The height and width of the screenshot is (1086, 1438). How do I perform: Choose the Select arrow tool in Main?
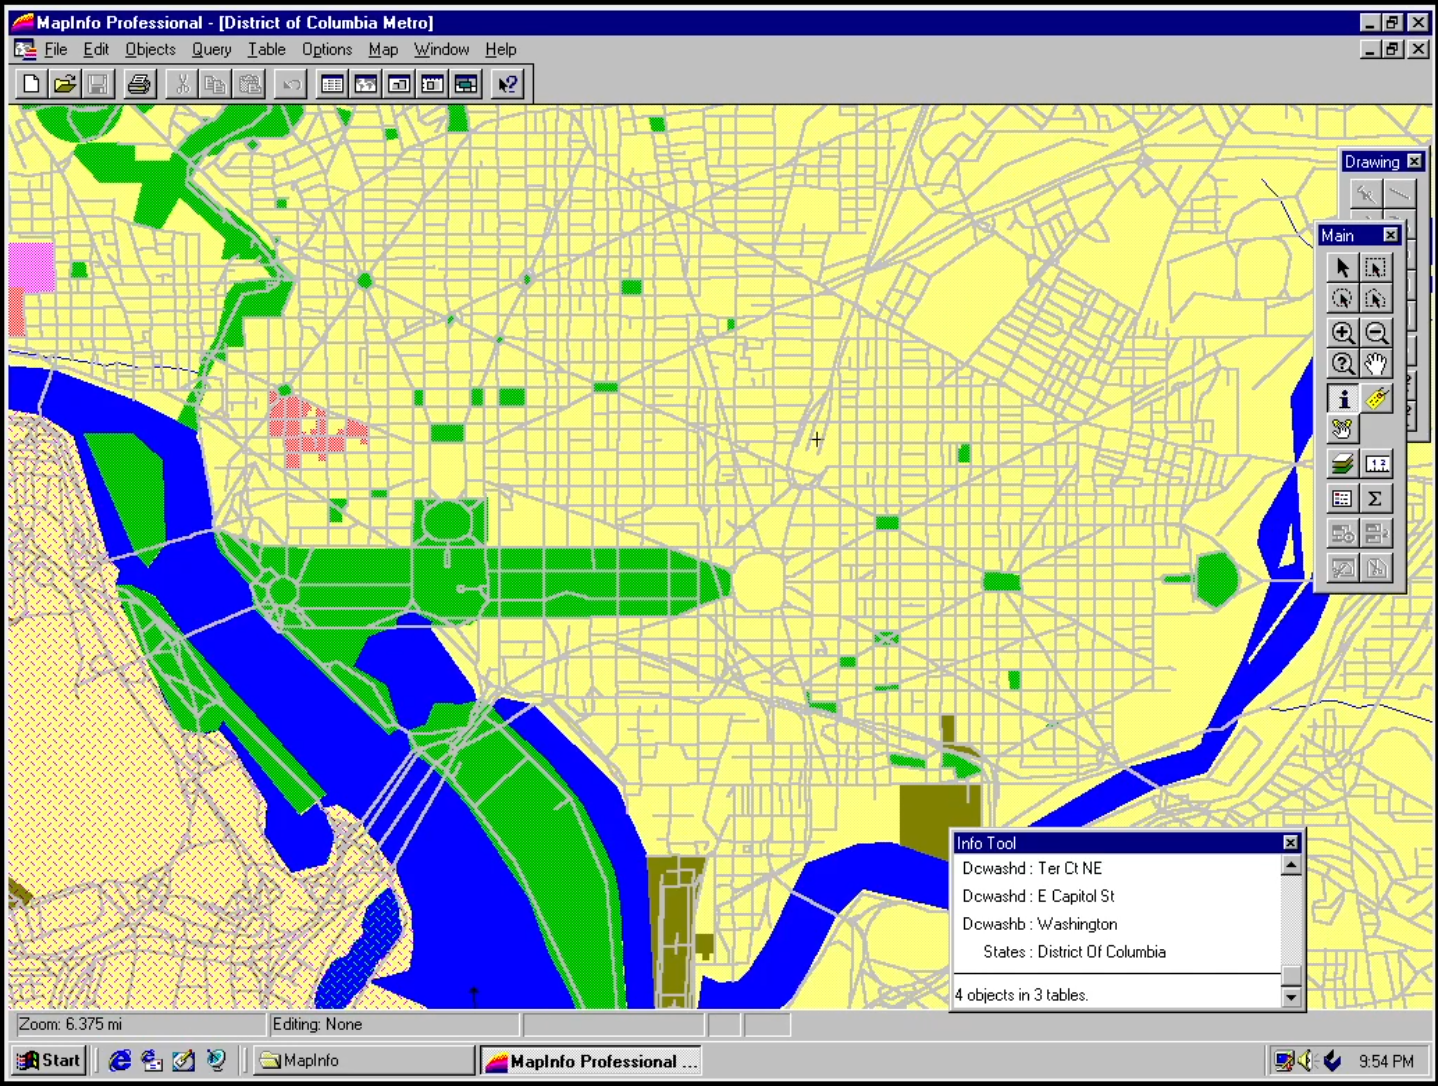[x=1342, y=267]
